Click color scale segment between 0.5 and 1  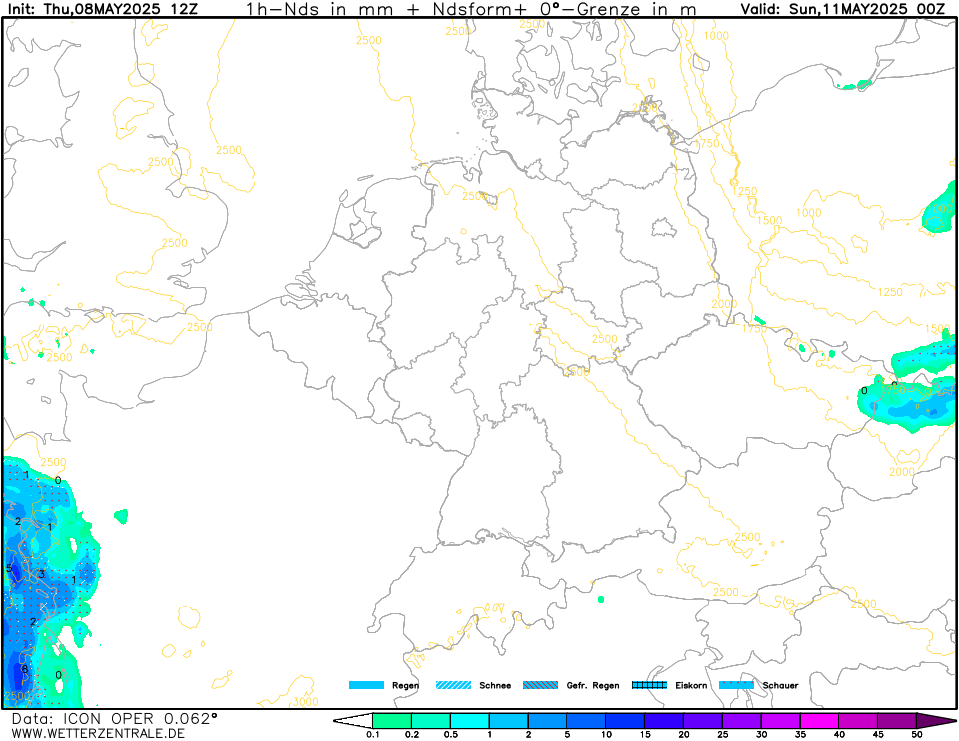[470, 721]
